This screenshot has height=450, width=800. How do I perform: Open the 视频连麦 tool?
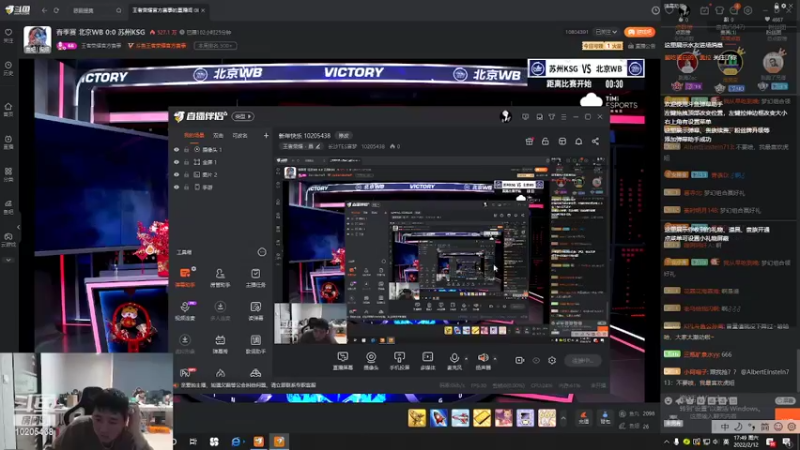185,311
